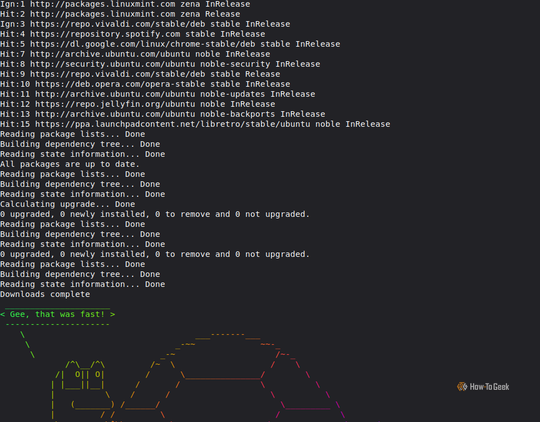Click the ppa.launchpadcontent.net libretro line
540x422 pixels.
195,124
